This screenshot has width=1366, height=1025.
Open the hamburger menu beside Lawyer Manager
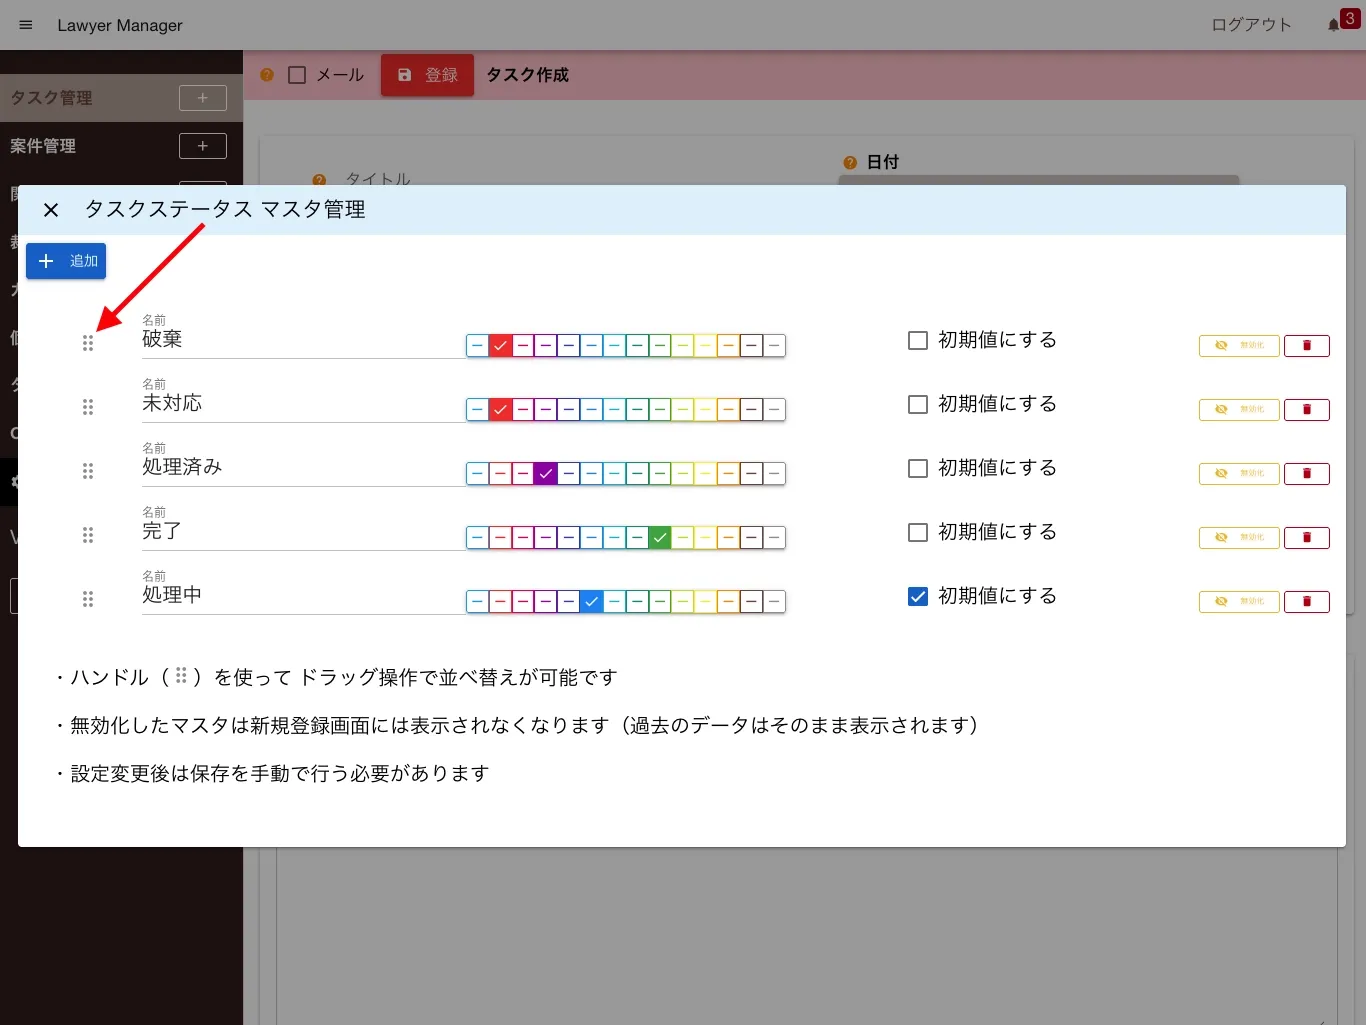[26, 25]
